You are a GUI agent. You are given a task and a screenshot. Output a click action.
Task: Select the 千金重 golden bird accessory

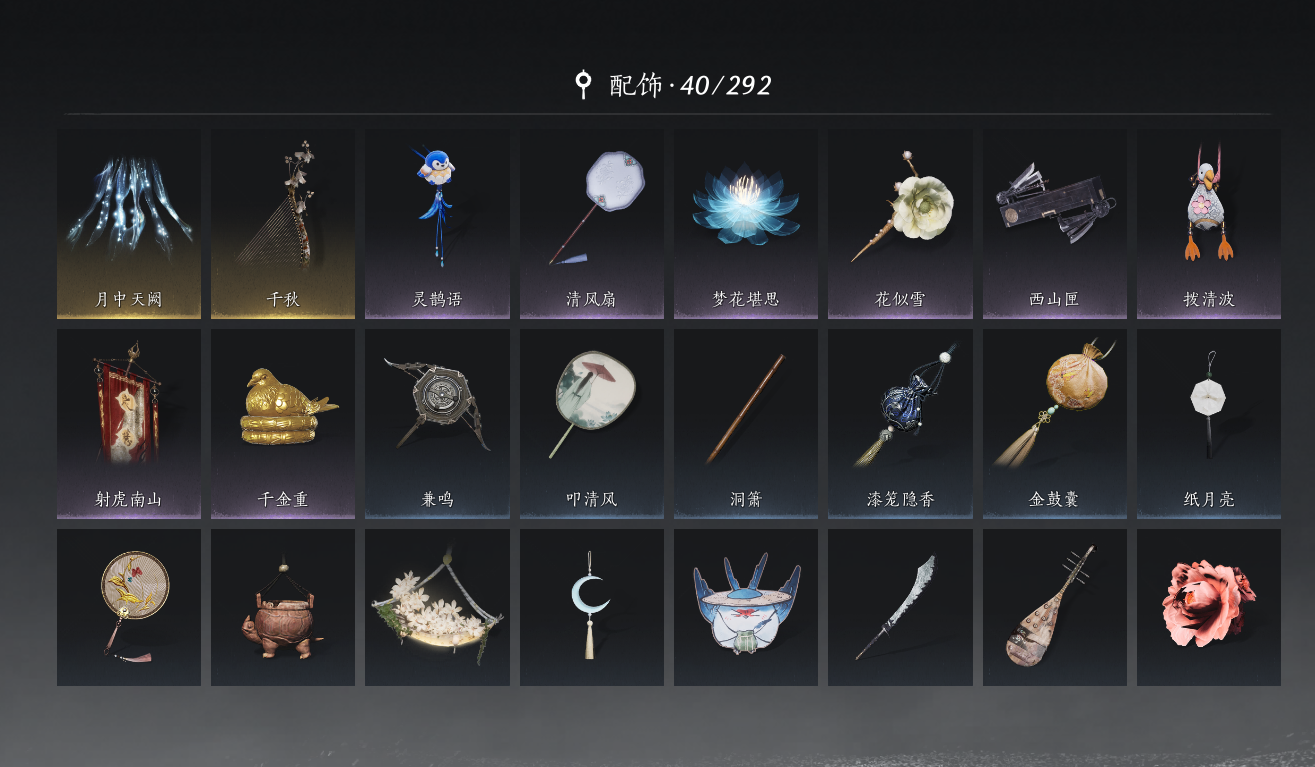coord(283,424)
